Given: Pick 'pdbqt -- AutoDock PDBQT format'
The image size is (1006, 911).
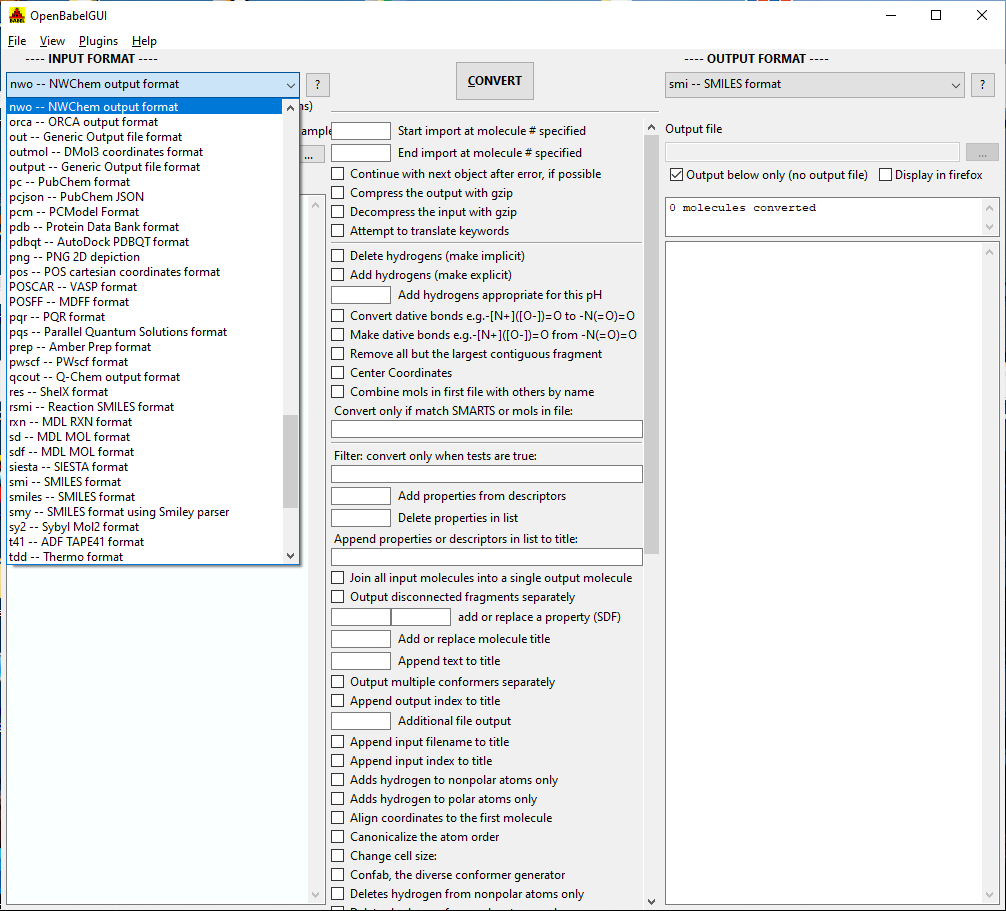Looking at the screenshot, I should [144, 242].
